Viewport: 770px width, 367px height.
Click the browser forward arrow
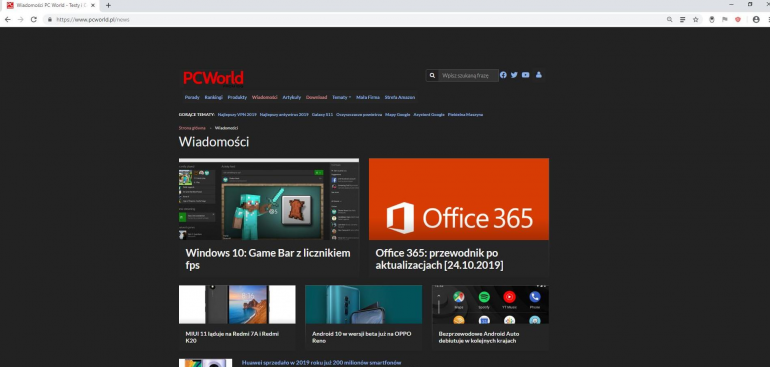(21, 20)
